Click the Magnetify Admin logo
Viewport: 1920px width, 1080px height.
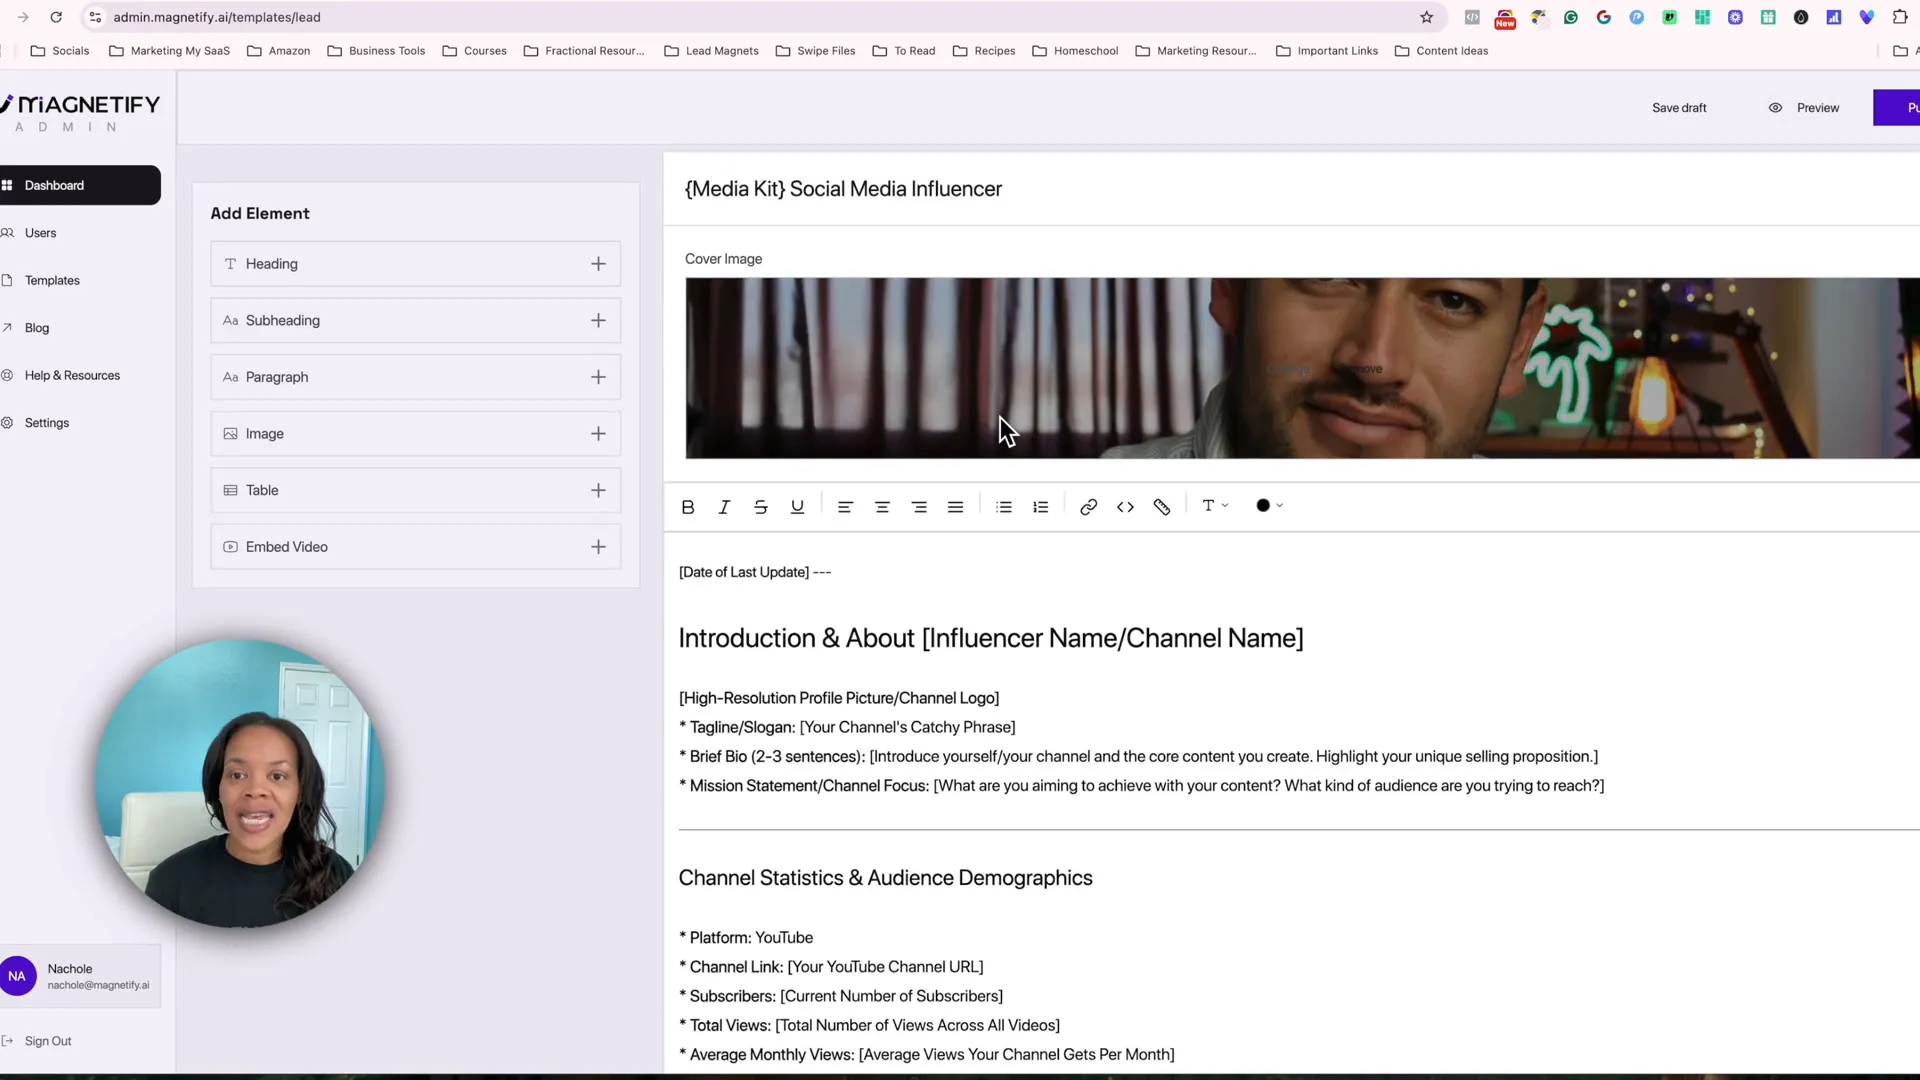(82, 113)
